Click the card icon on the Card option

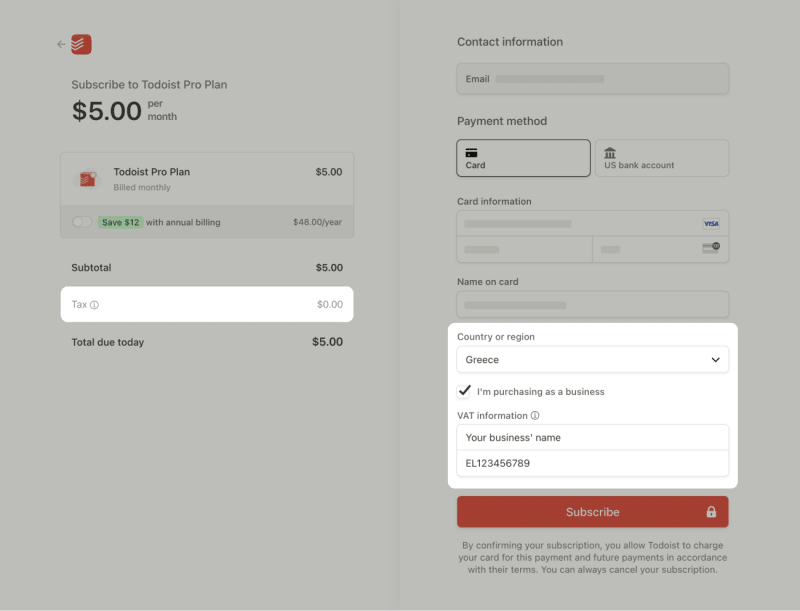click(x=470, y=152)
